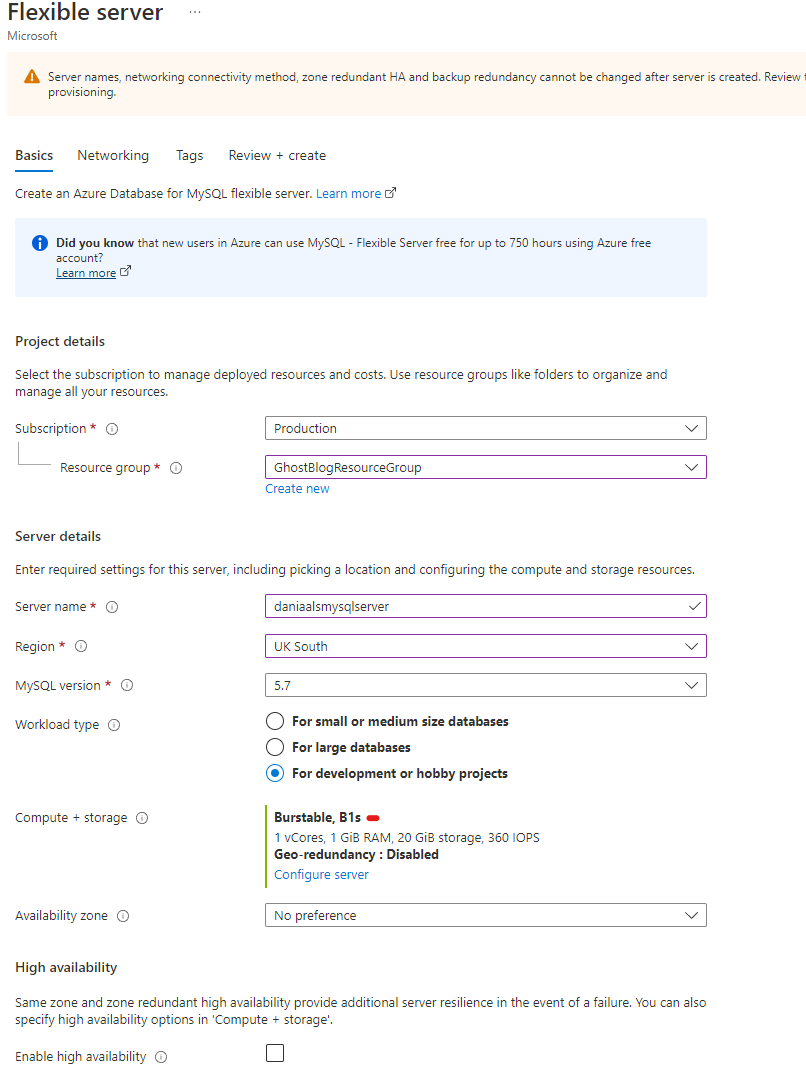This screenshot has width=806, height=1079.
Task: Select For large databases workload type
Action: click(275, 747)
